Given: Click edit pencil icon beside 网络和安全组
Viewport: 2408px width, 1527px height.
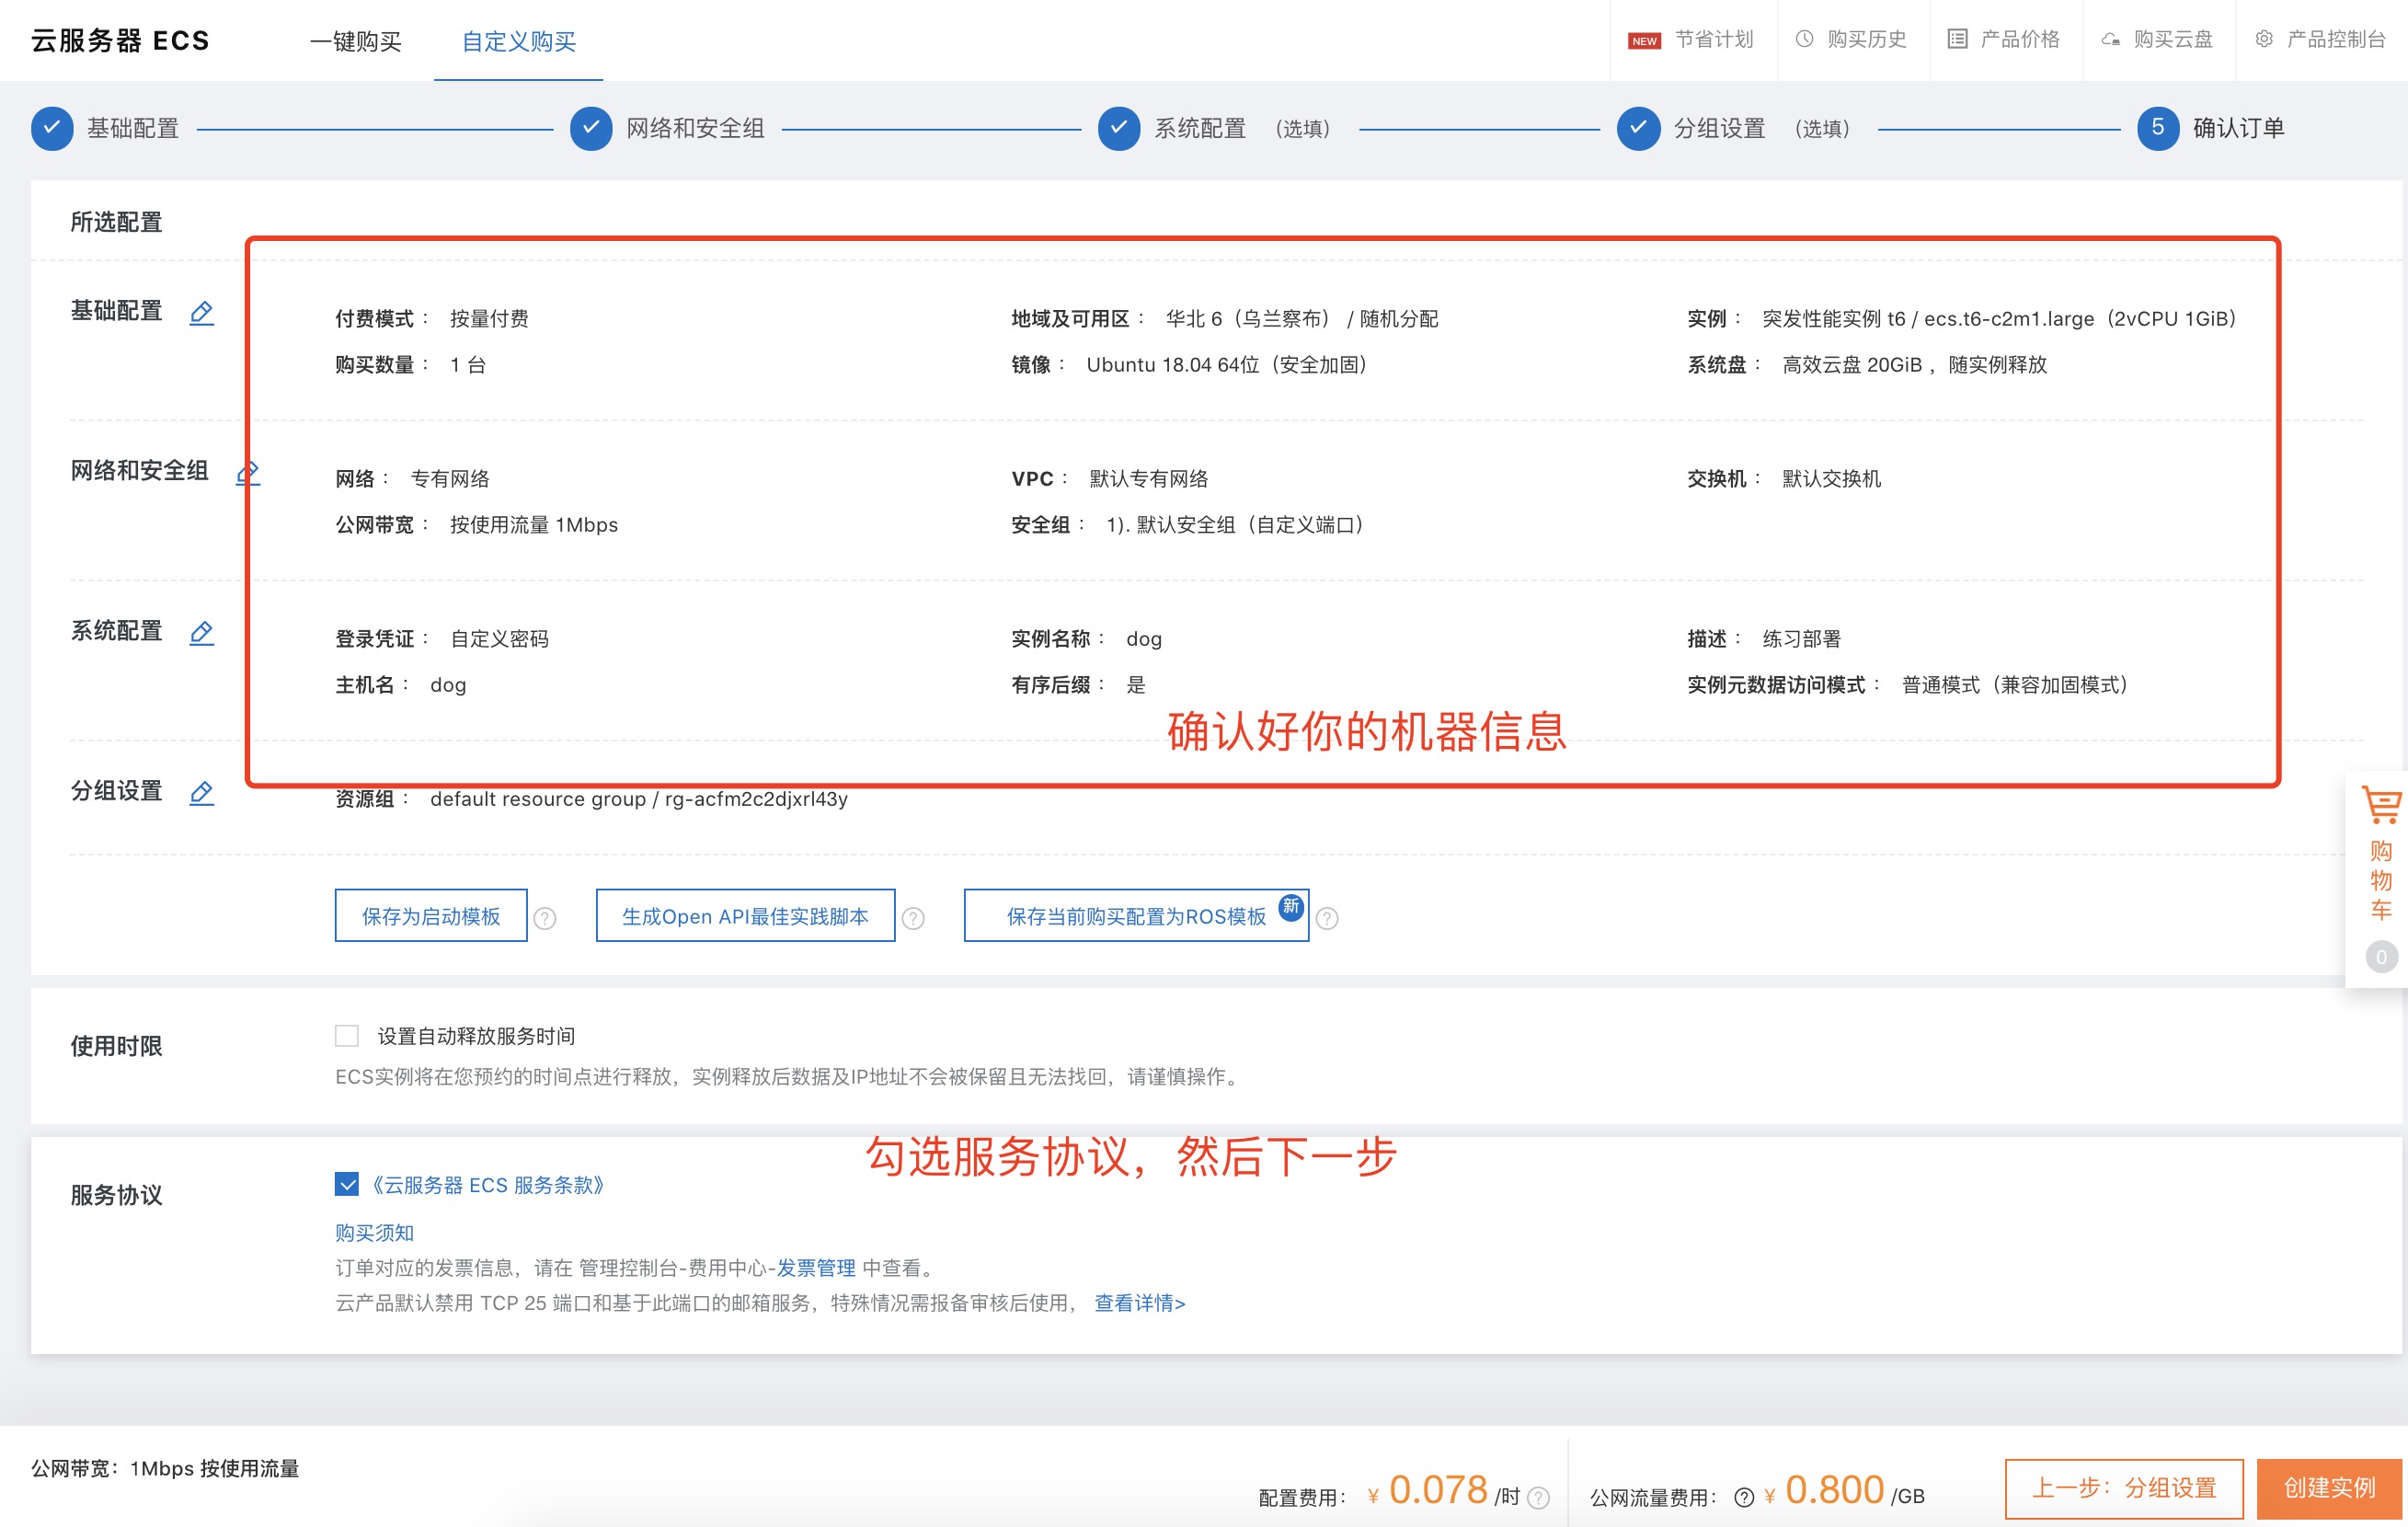Looking at the screenshot, I should click(247, 473).
